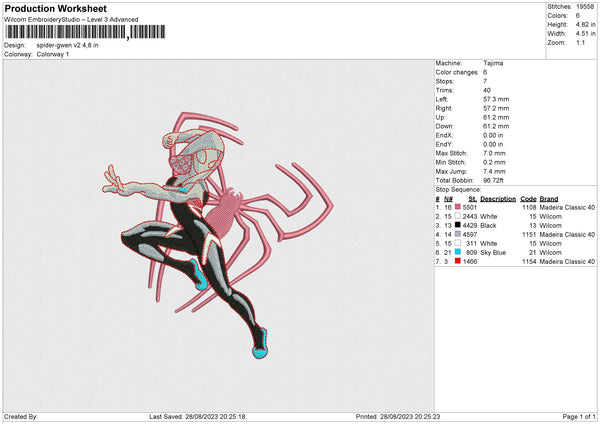
Task: Click the Max Stitch value 7.0 mm
Action: pos(494,153)
